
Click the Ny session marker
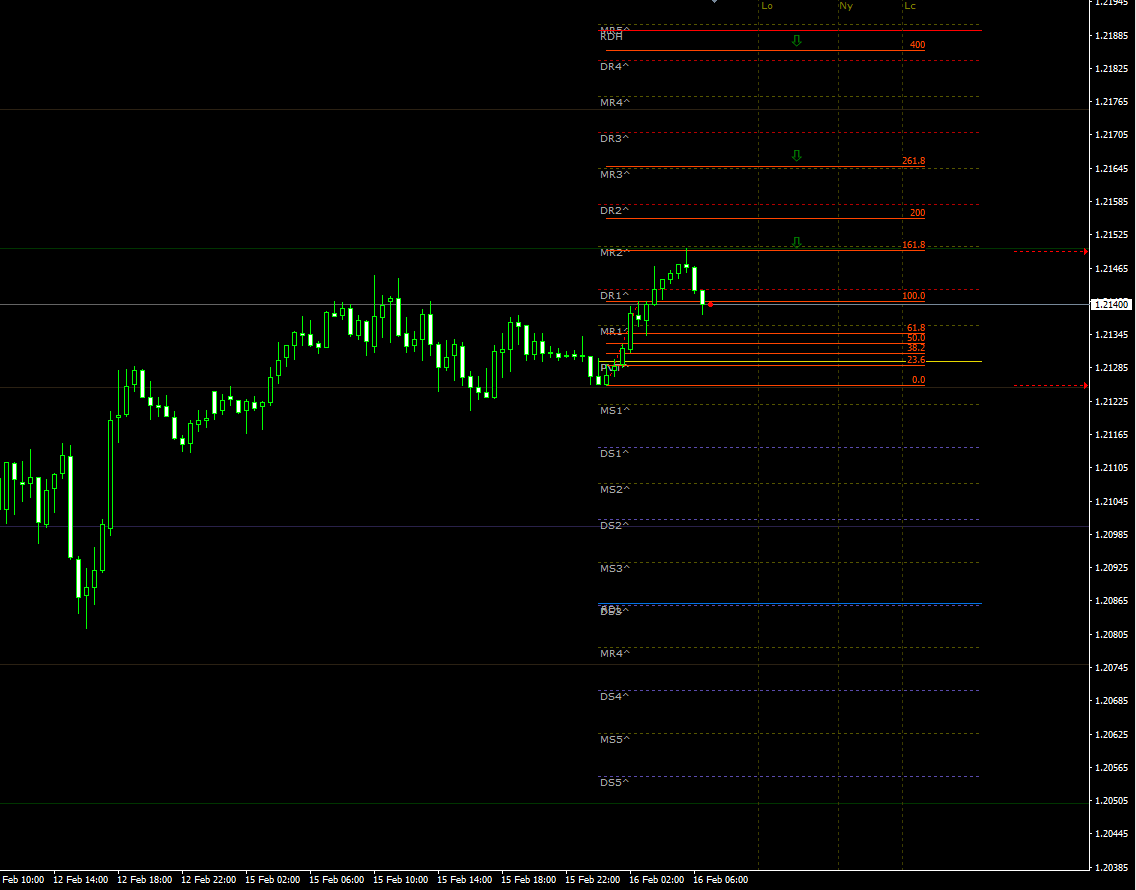pyautogui.click(x=845, y=6)
